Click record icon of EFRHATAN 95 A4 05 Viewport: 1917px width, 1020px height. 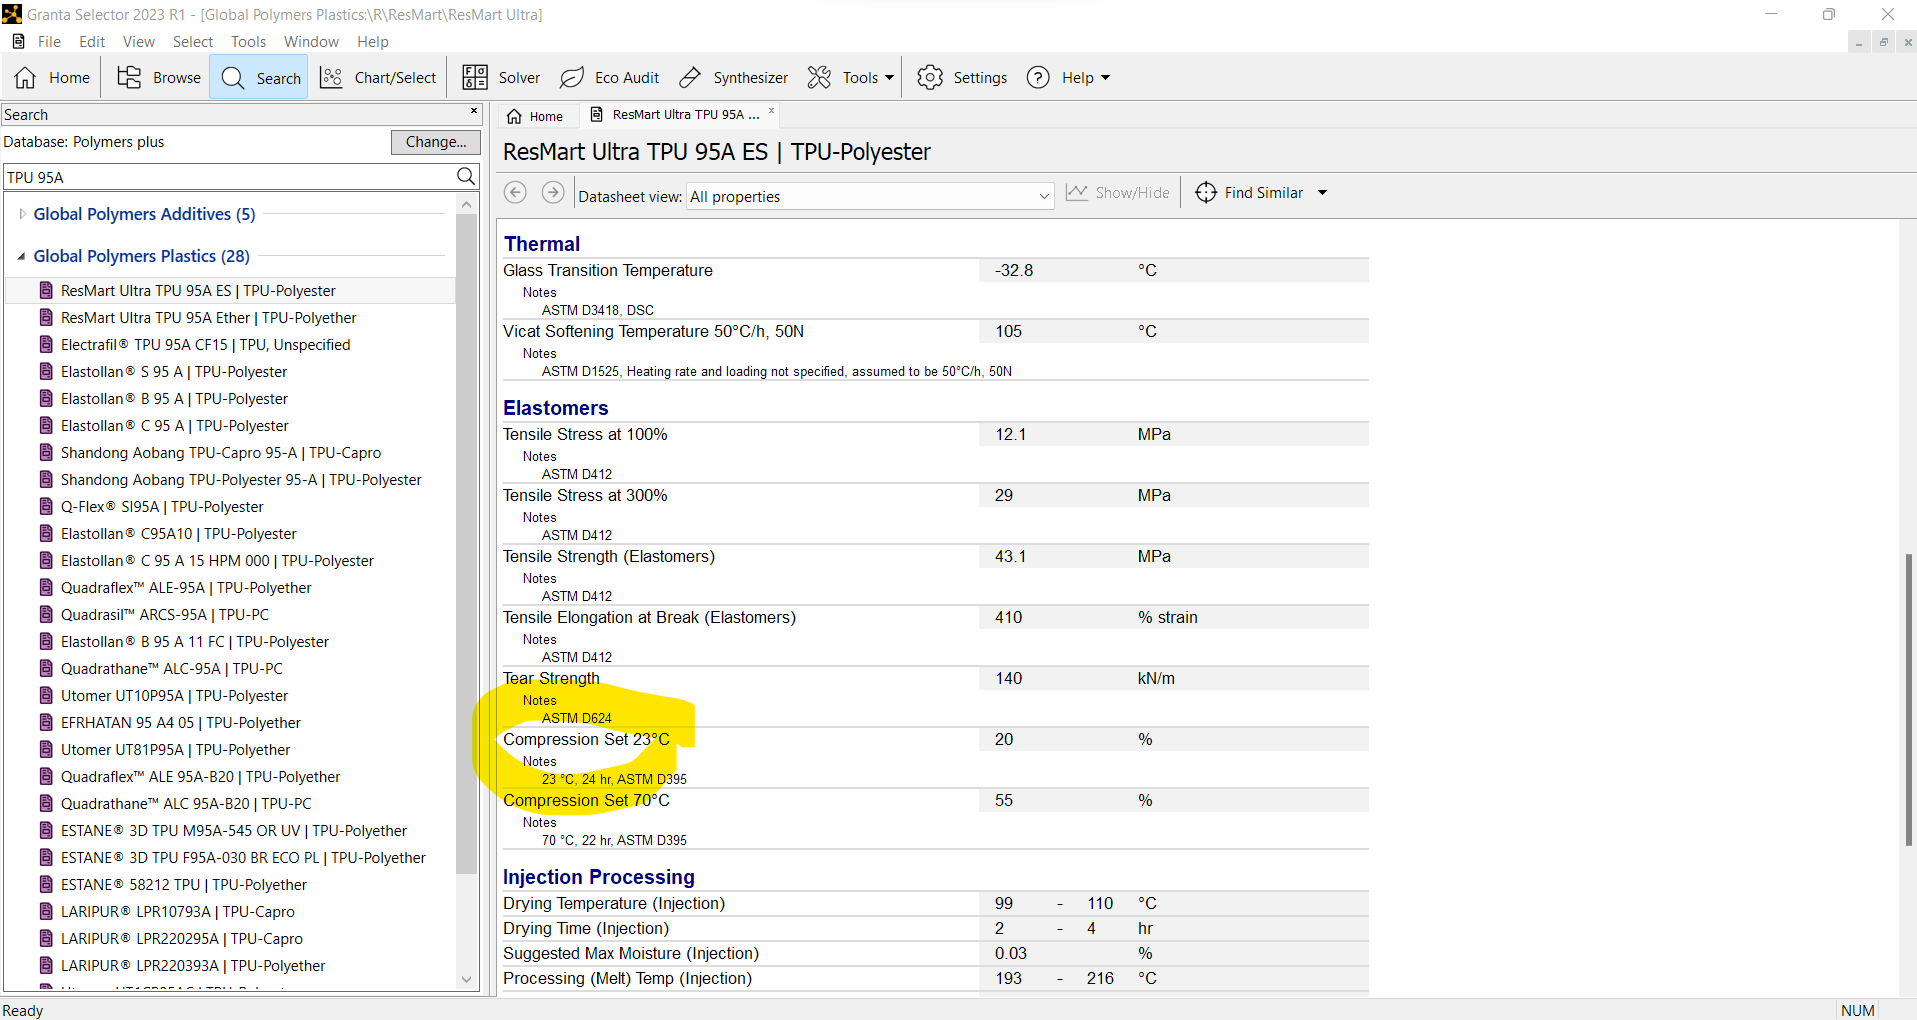[46, 722]
